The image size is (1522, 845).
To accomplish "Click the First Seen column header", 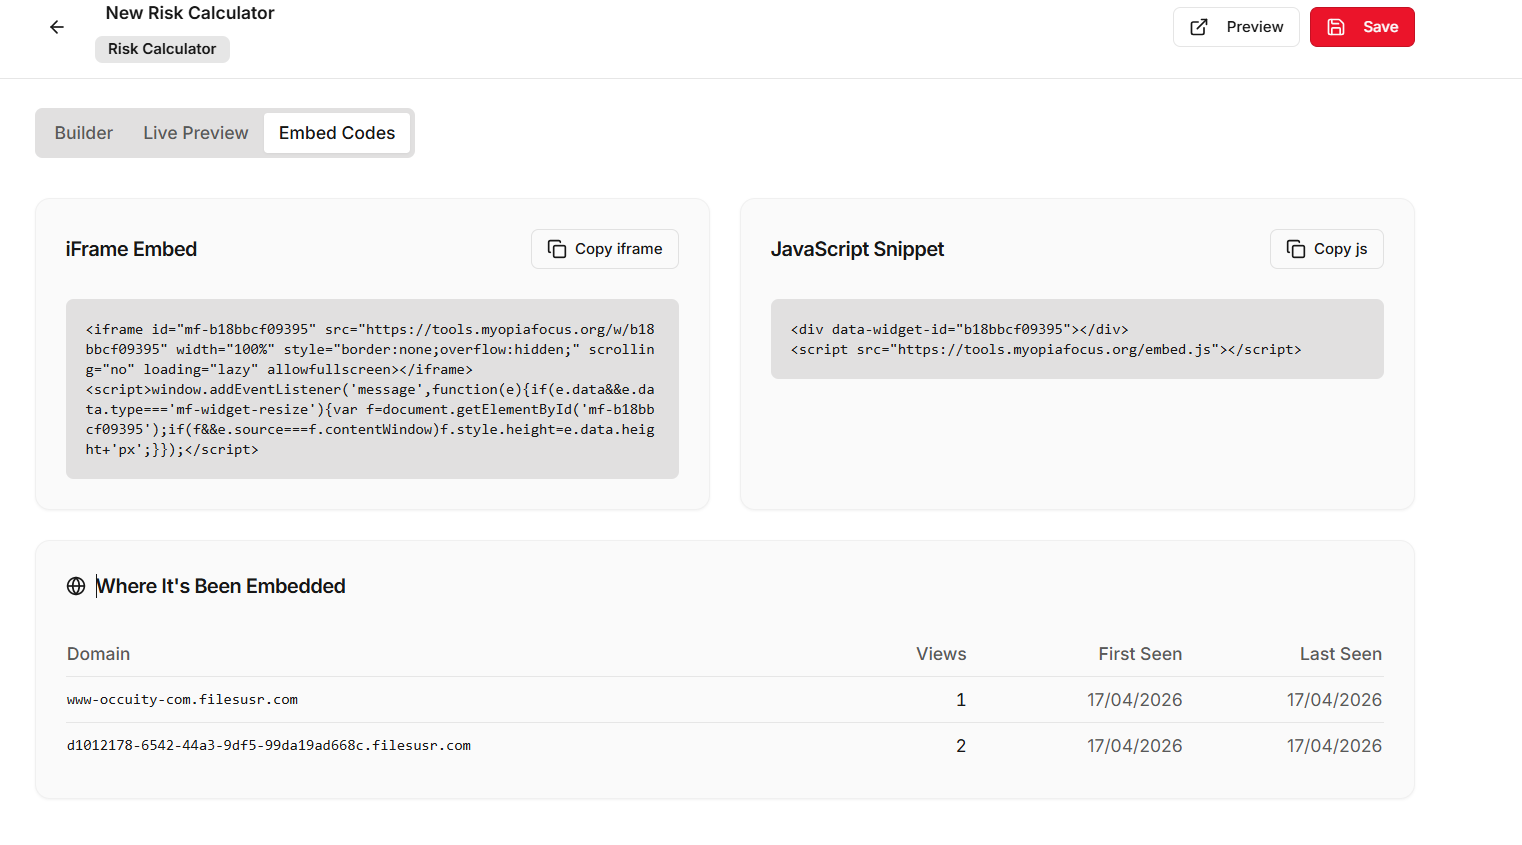I will coord(1140,654).
